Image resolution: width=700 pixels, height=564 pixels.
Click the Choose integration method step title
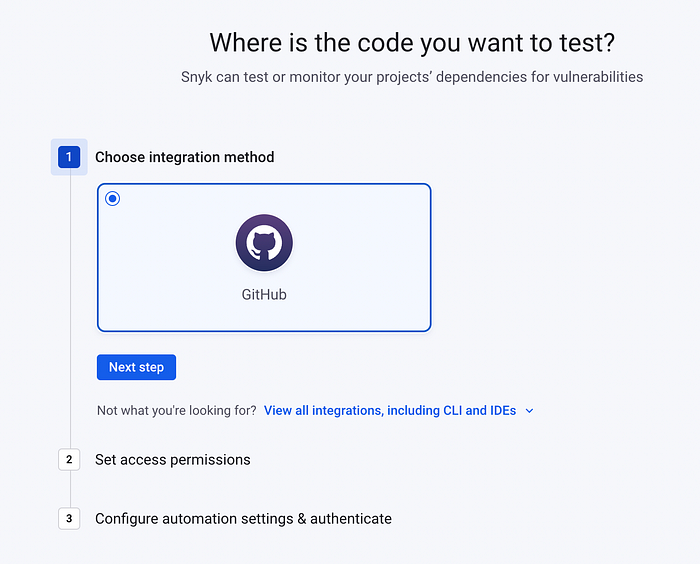184,157
